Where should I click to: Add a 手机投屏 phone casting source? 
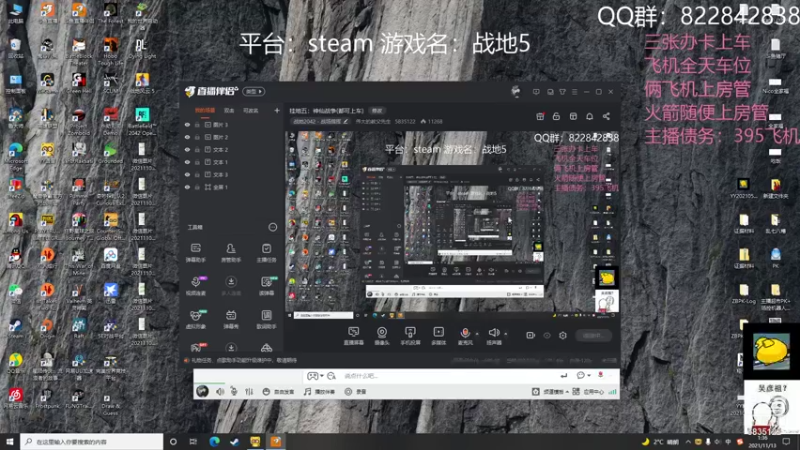pos(410,336)
